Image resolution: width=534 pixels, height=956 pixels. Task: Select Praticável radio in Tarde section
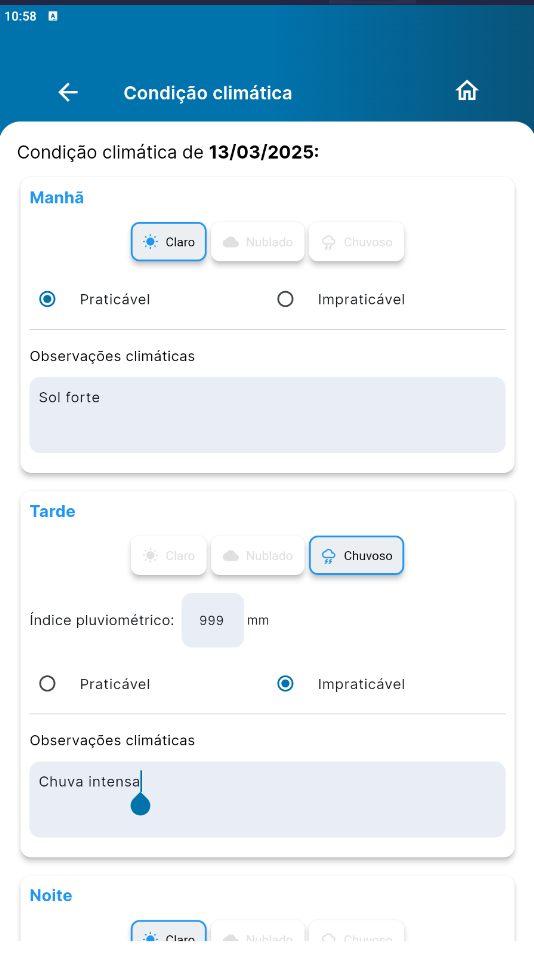(47, 684)
